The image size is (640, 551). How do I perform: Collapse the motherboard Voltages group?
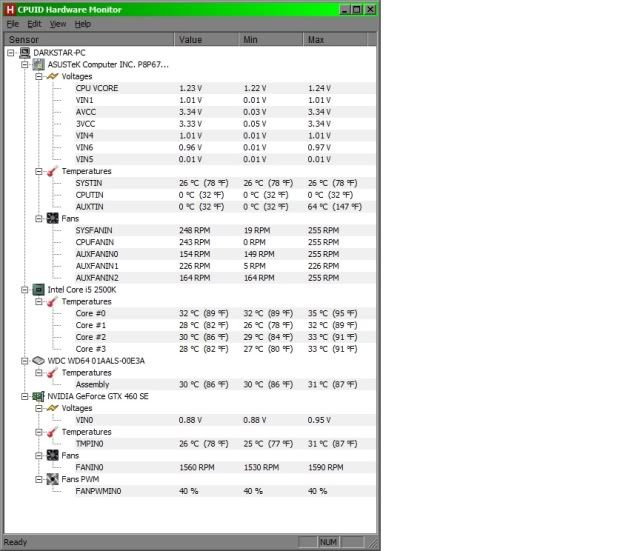(39, 76)
